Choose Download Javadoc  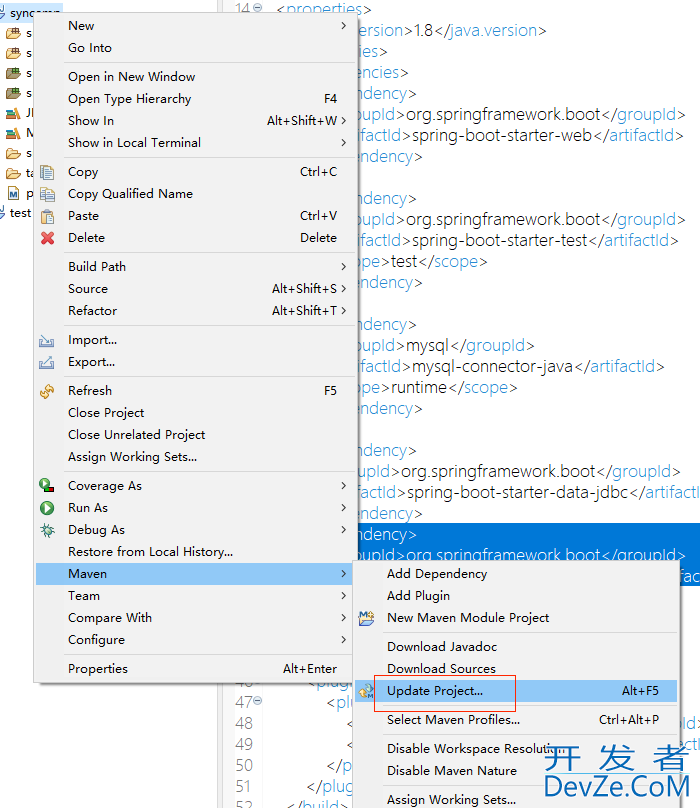click(x=516, y=647)
